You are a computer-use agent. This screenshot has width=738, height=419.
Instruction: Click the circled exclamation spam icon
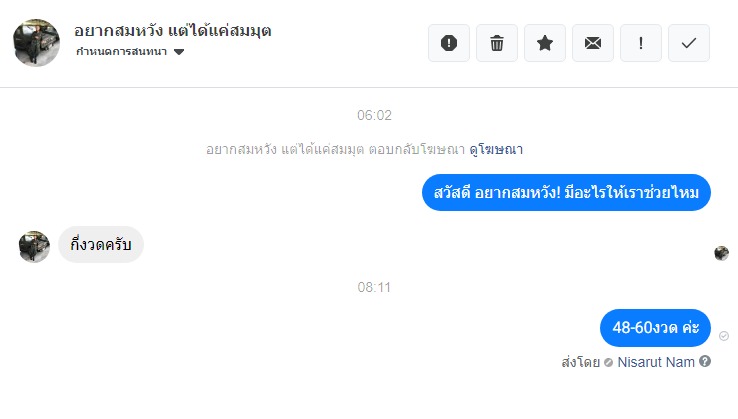pos(449,43)
